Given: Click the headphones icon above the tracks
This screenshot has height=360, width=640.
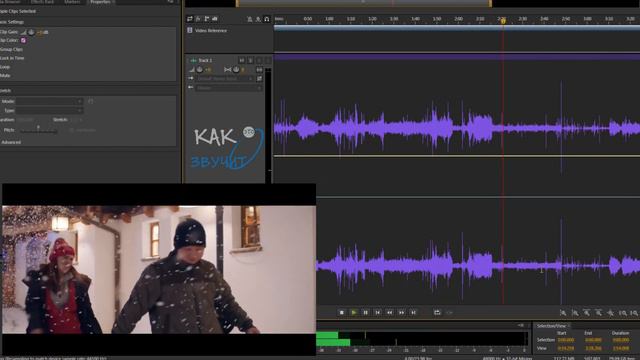Looking at the screenshot, I should (x=267, y=19).
